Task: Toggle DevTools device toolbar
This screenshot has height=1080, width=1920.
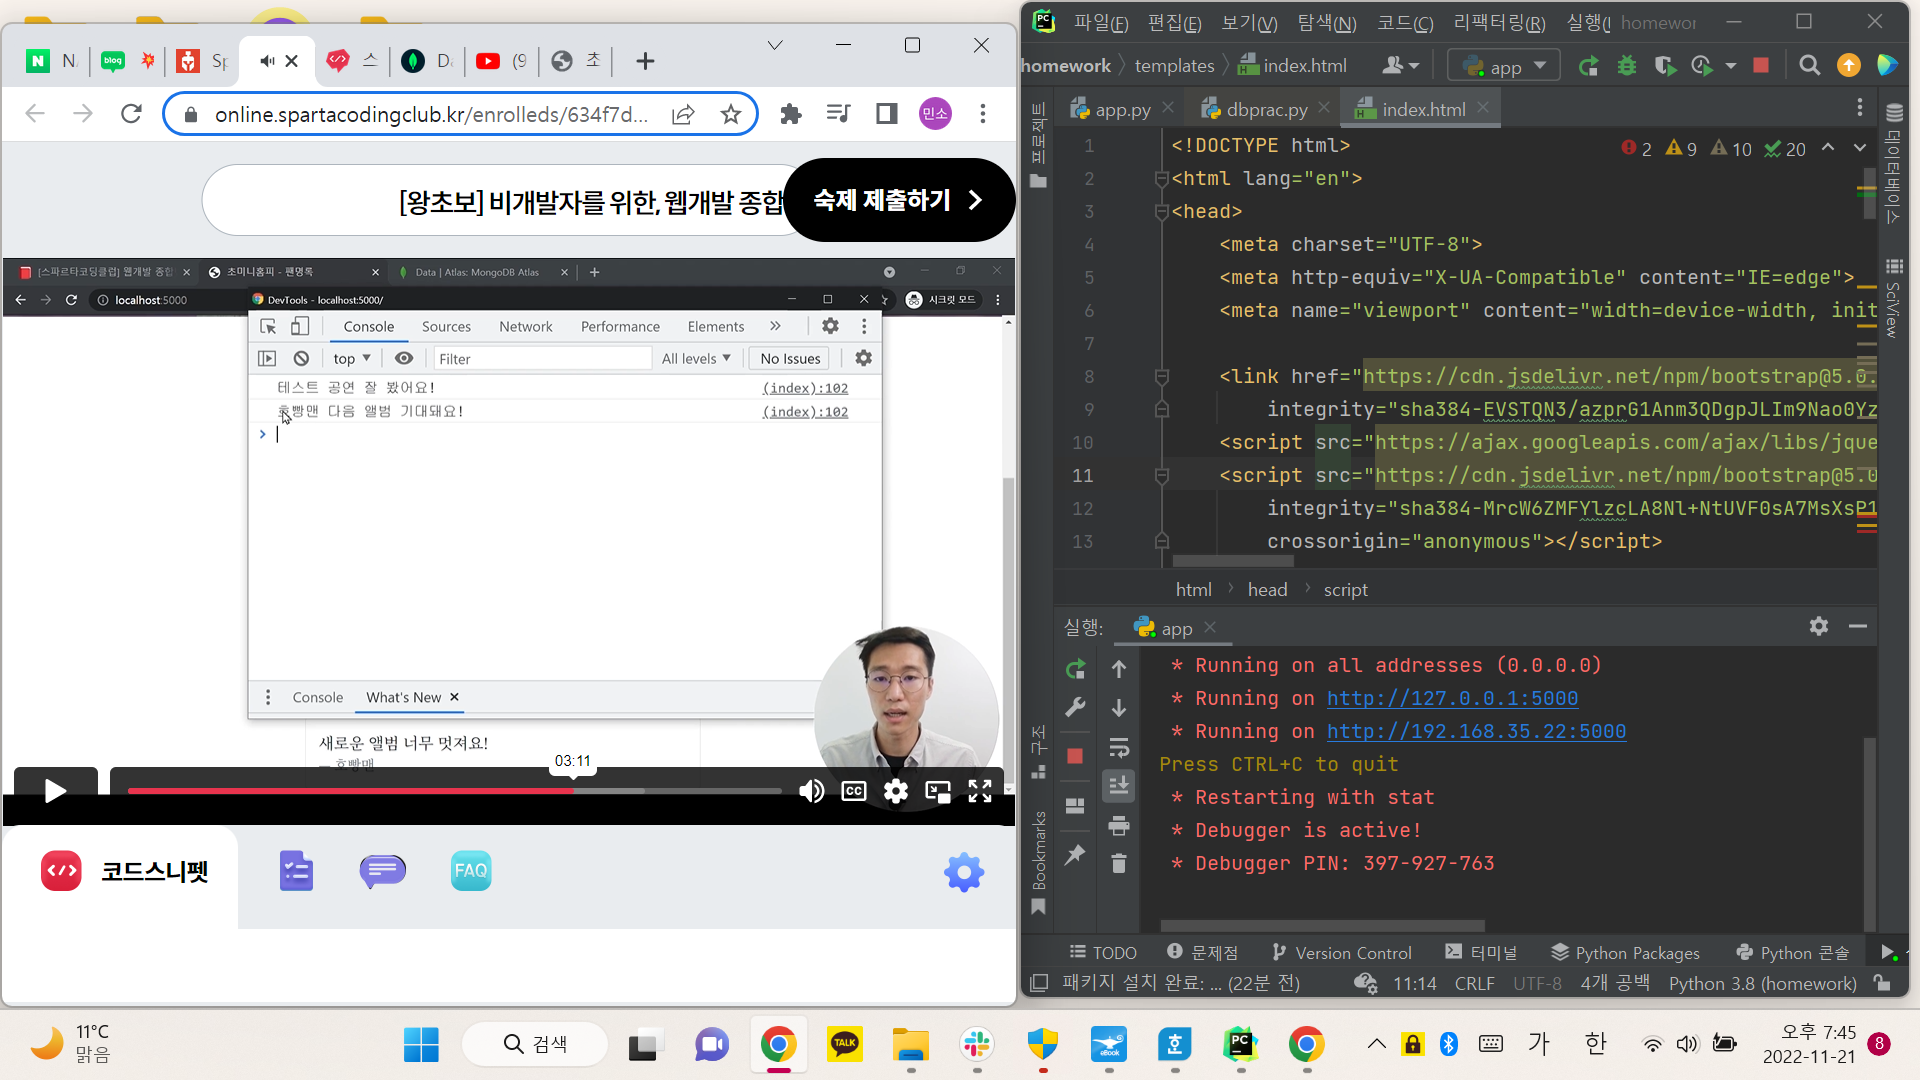Action: (300, 326)
